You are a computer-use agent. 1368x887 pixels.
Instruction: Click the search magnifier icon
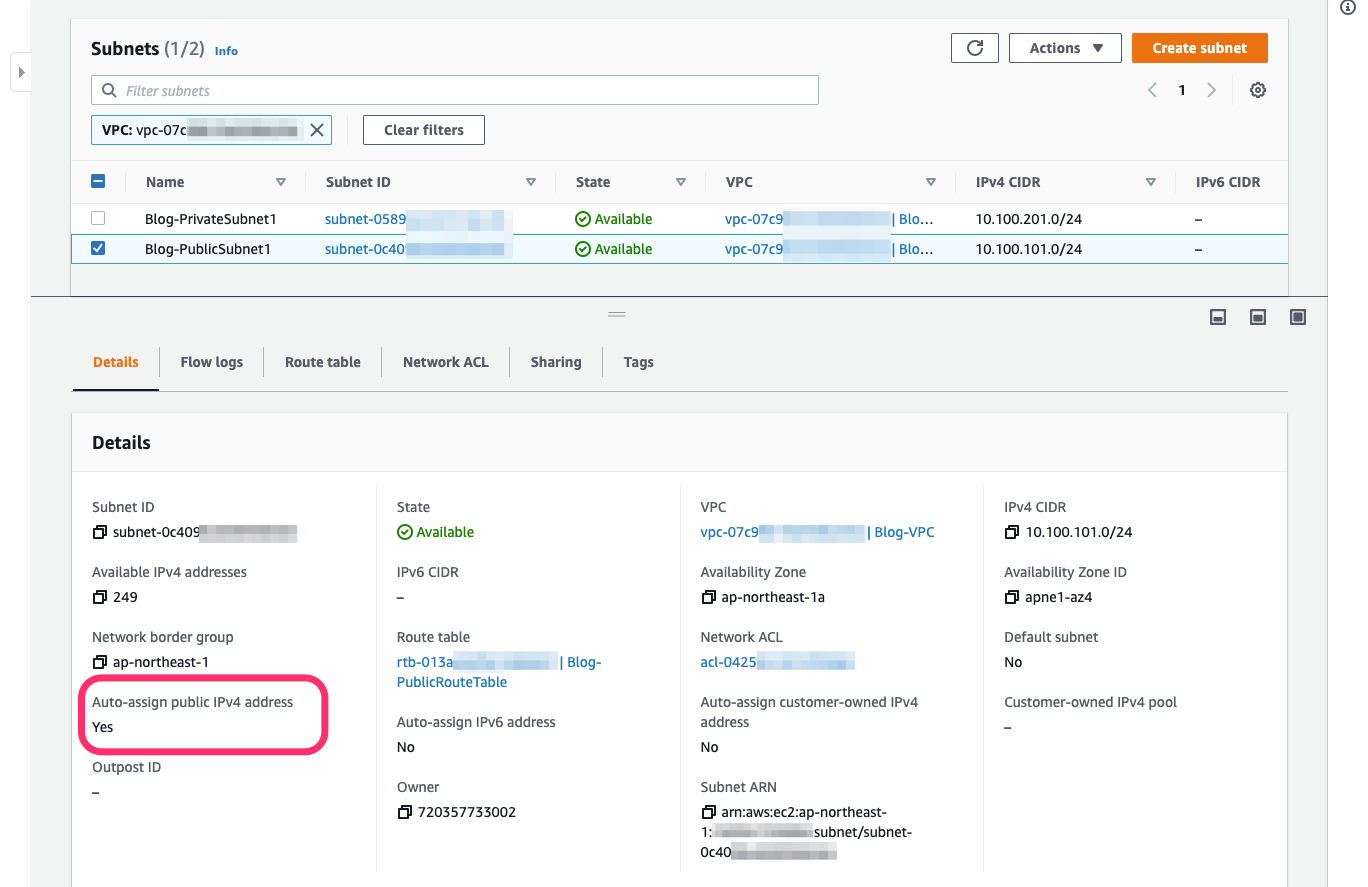tap(108, 91)
